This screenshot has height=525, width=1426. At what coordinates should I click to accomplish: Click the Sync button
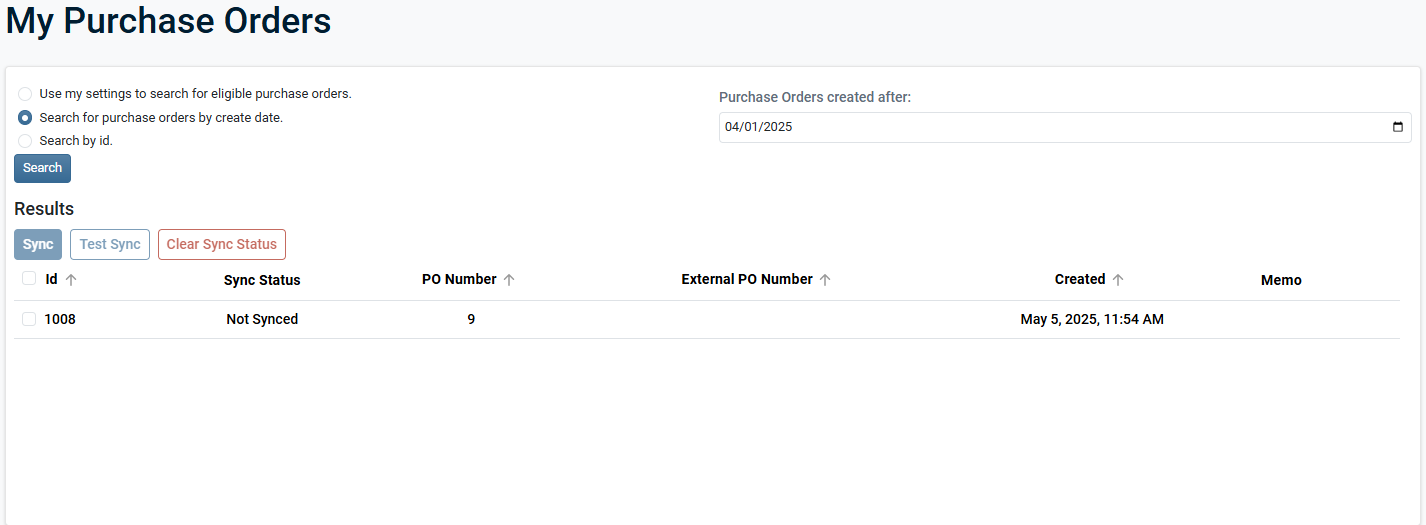point(38,244)
